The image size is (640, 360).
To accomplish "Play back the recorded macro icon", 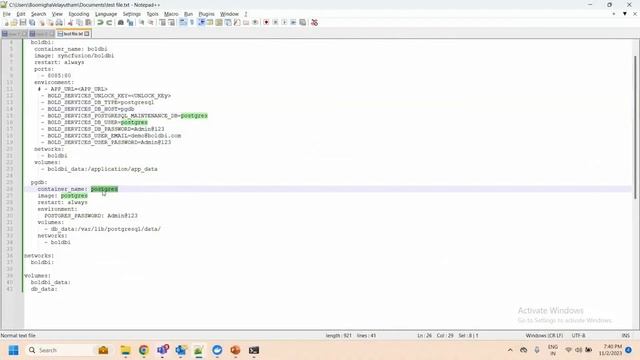I will pyautogui.click(x=284, y=22).
